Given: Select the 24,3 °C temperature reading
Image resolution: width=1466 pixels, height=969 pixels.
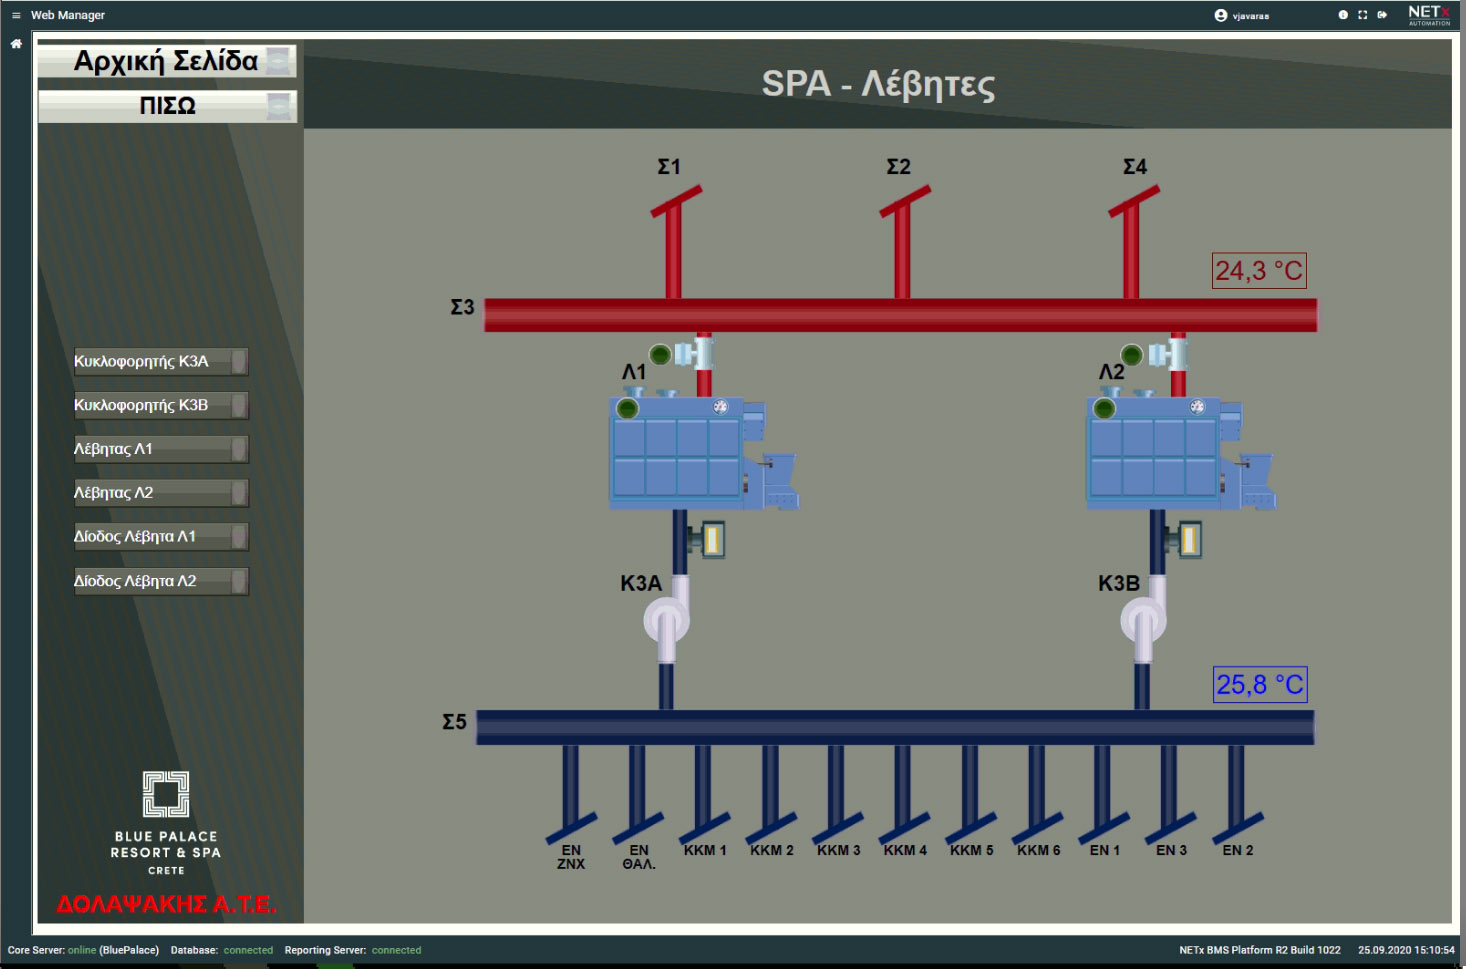Looking at the screenshot, I should [x=1259, y=270].
